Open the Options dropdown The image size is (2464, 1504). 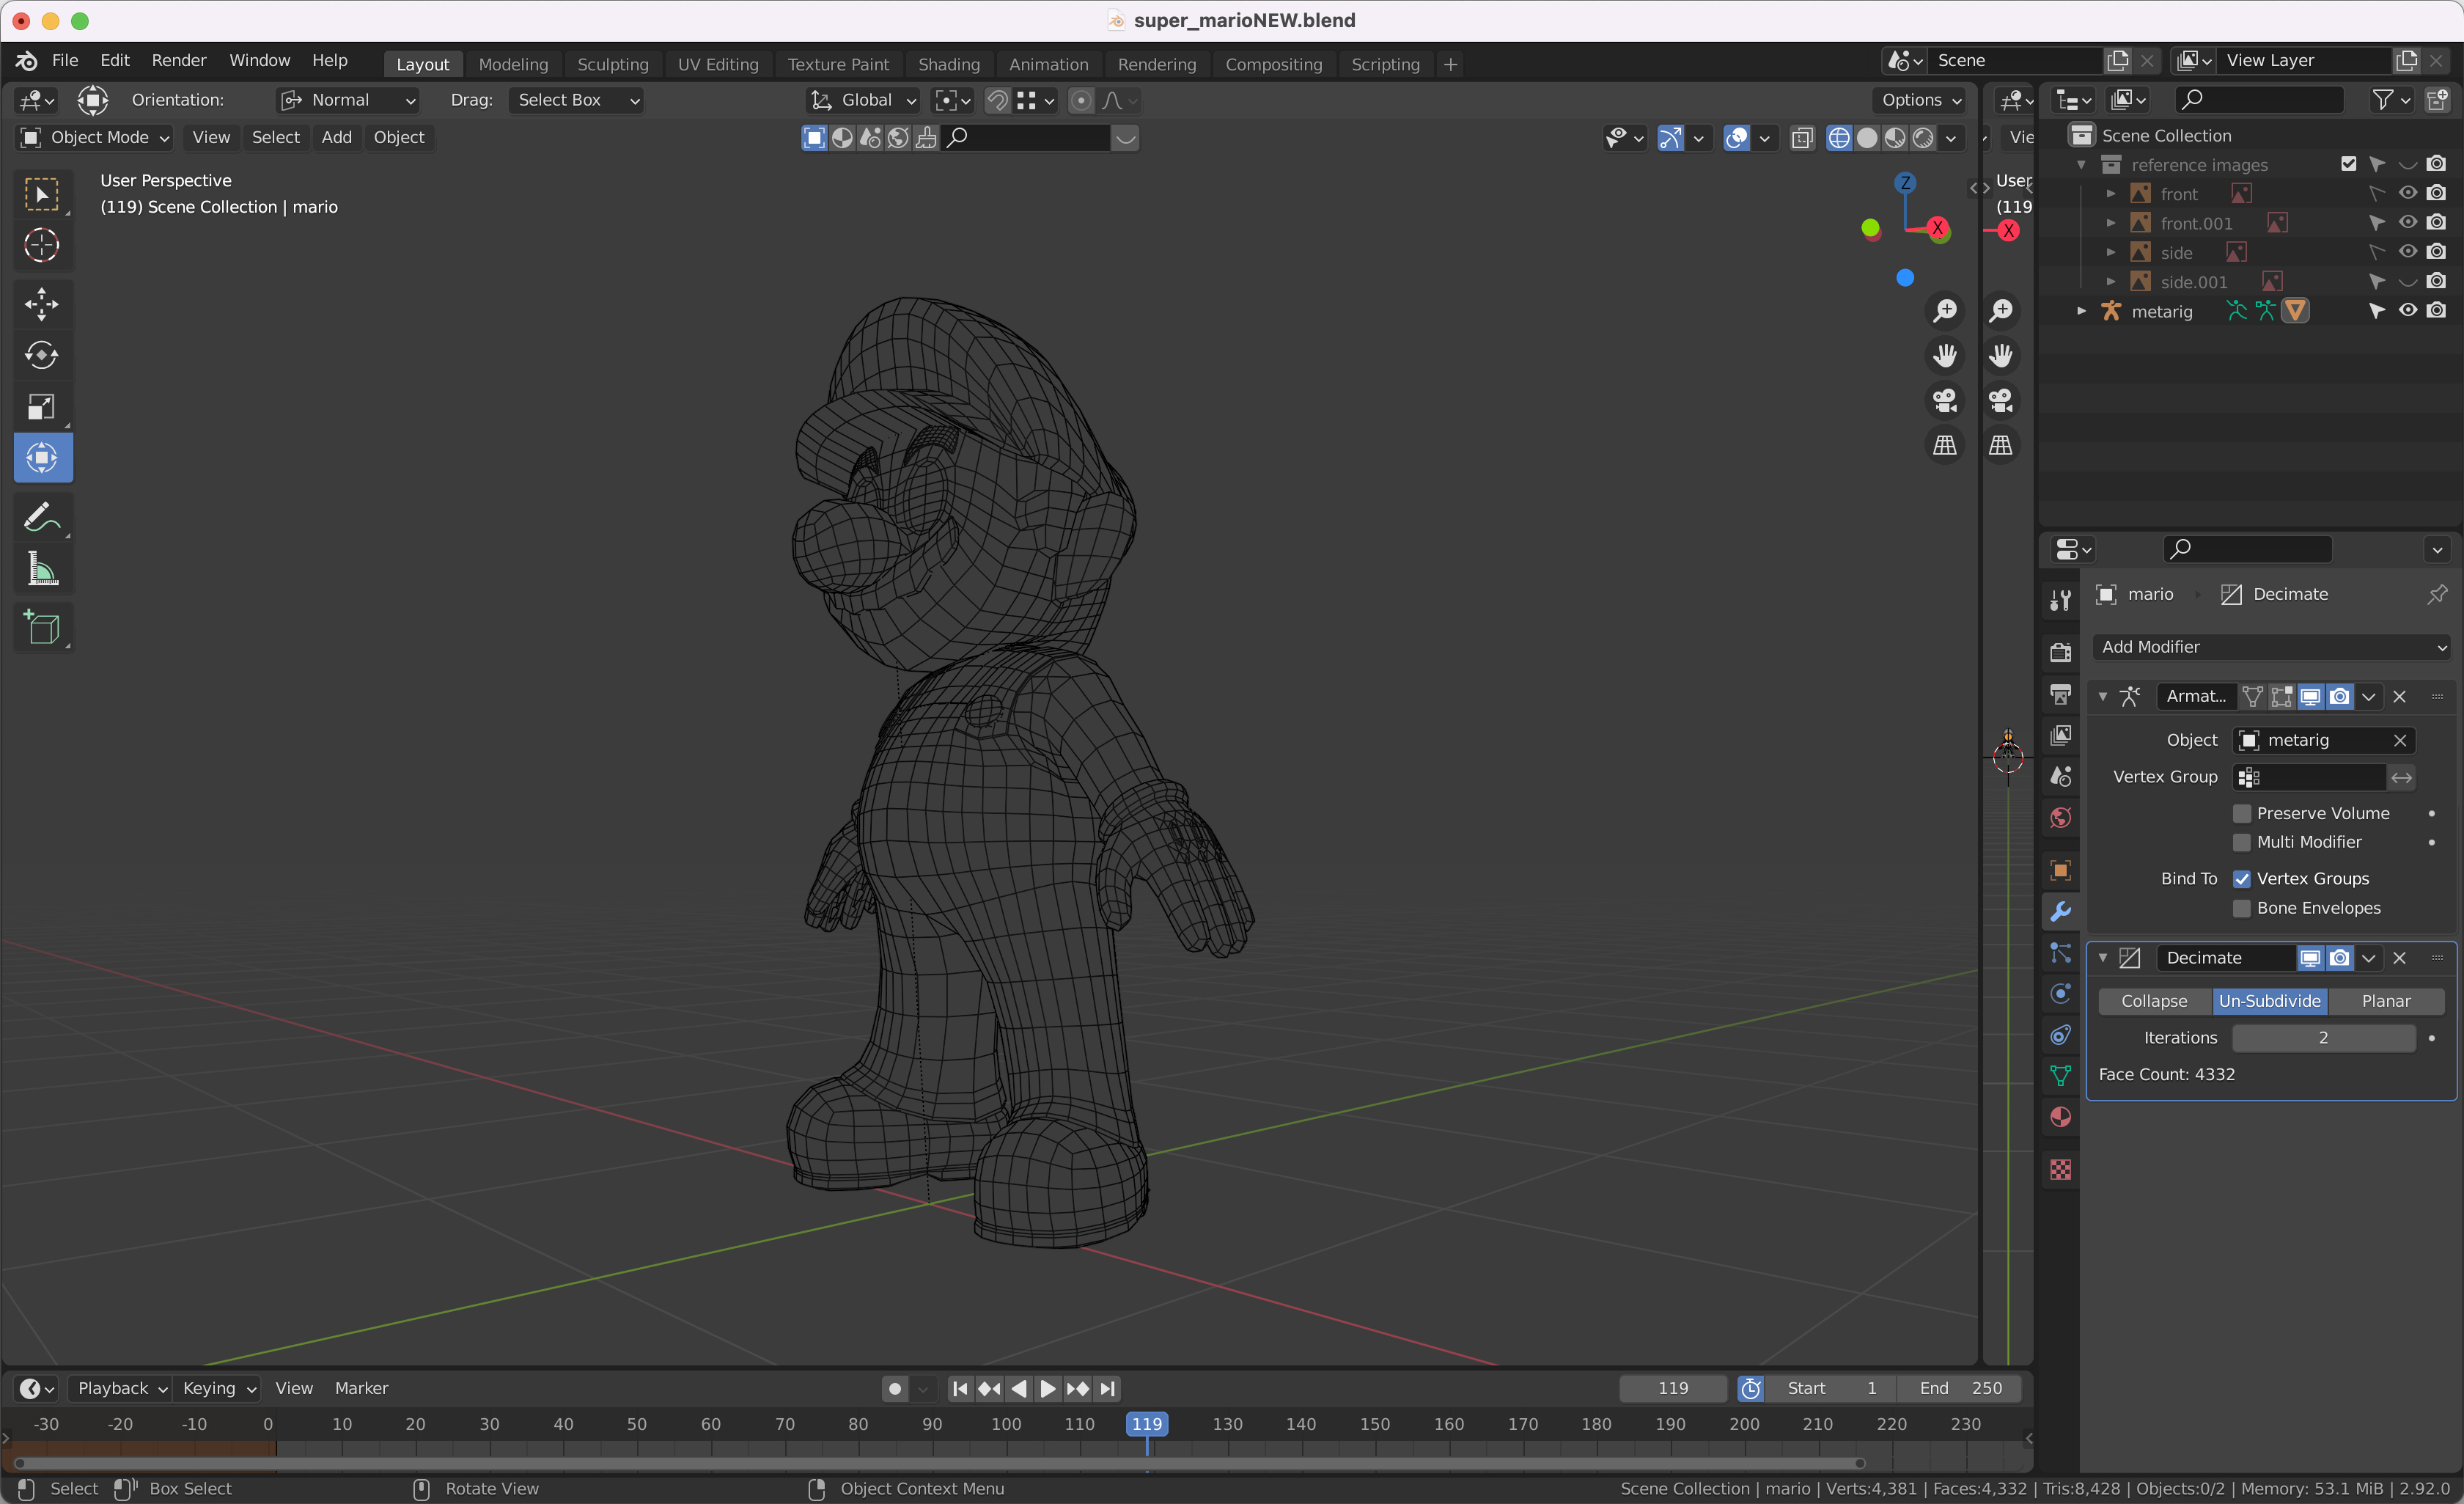[1920, 100]
